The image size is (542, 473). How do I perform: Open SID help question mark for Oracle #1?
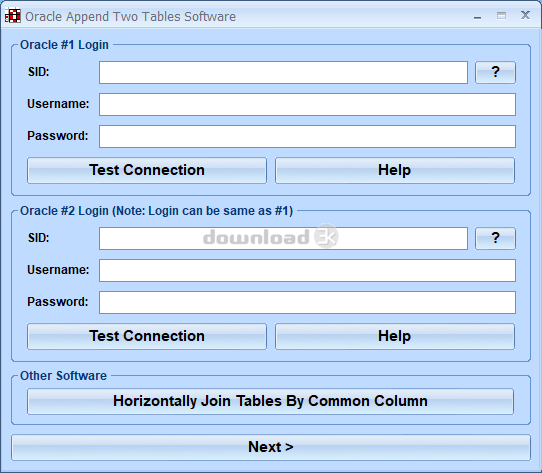click(x=495, y=72)
